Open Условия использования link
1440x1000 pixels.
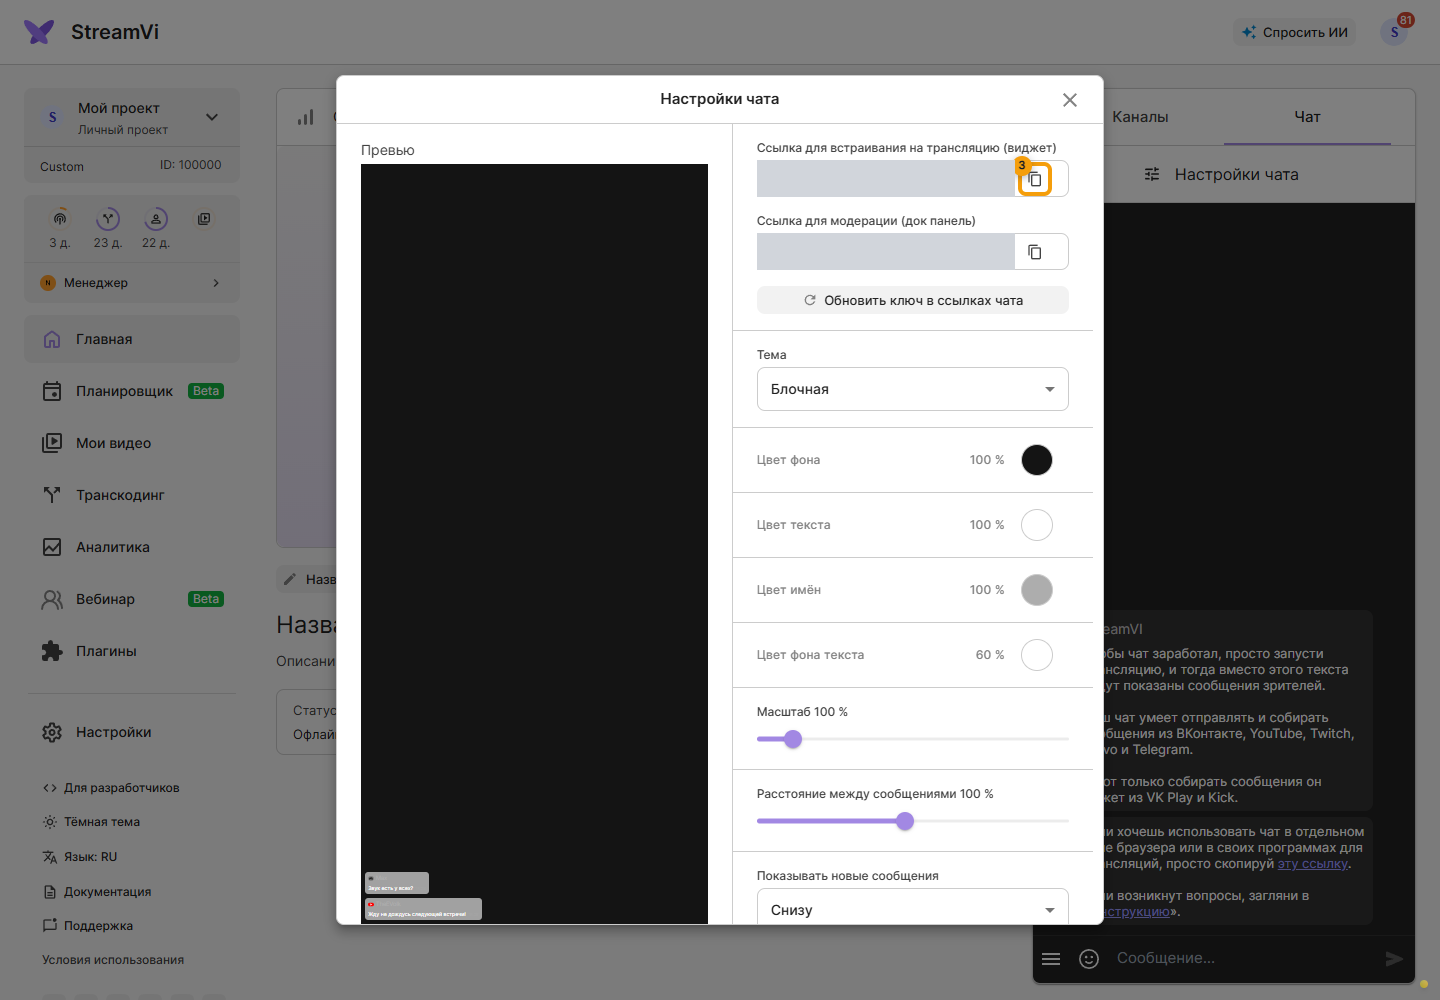click(x=113, y=960)
